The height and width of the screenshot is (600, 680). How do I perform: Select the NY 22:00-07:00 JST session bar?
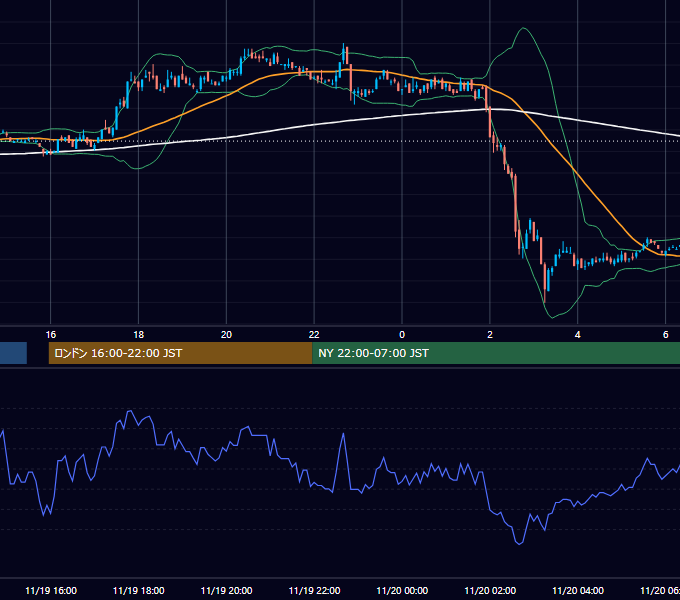(496, 353)
